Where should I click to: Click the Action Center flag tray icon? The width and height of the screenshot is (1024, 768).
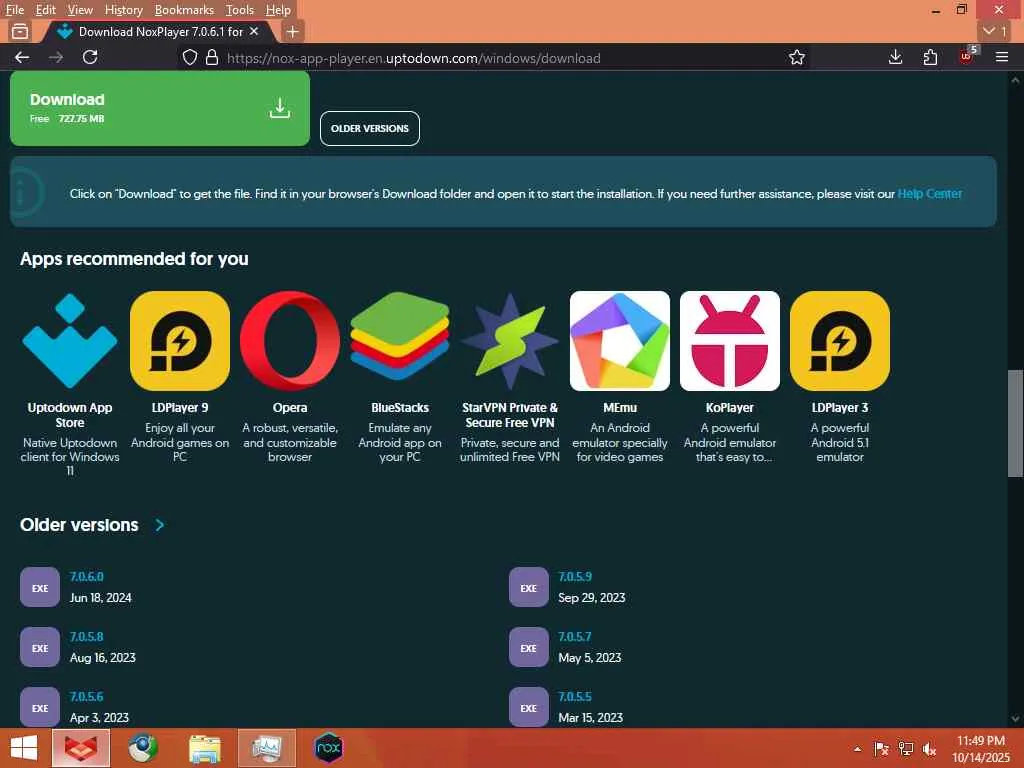click(x=882, y=748)
